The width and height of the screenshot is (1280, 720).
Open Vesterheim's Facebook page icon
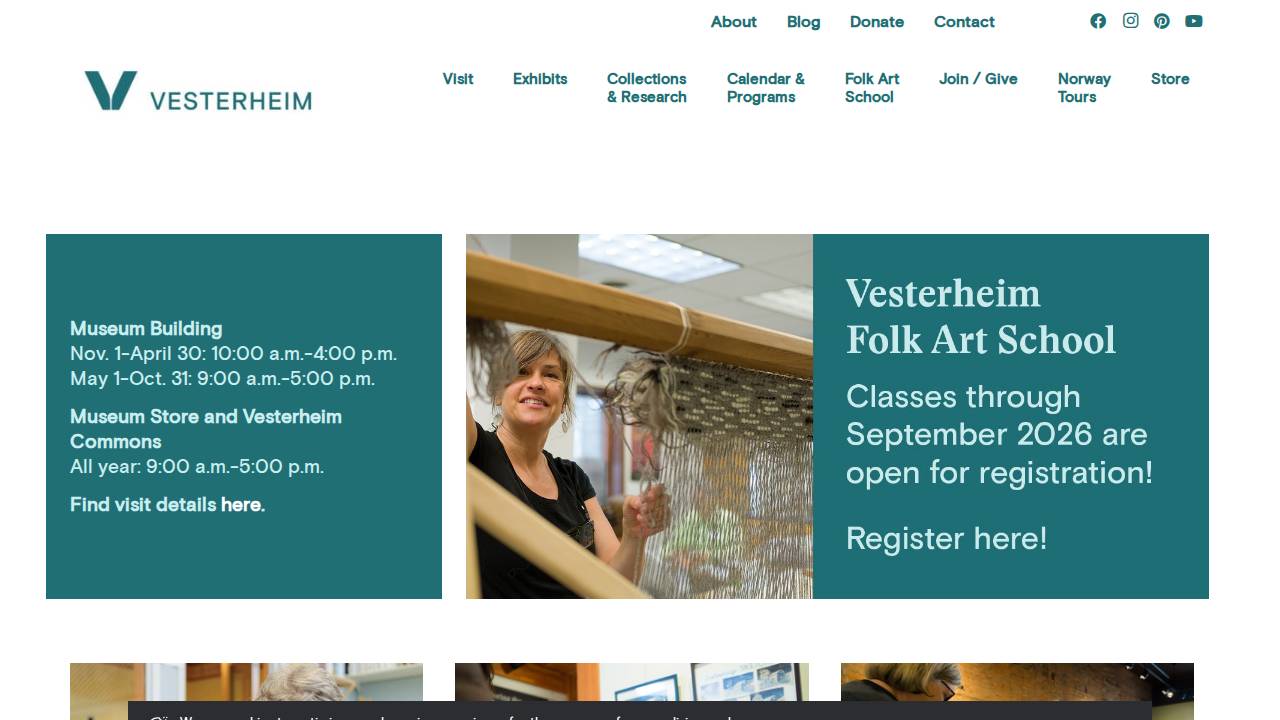(x=1098, y=21)
